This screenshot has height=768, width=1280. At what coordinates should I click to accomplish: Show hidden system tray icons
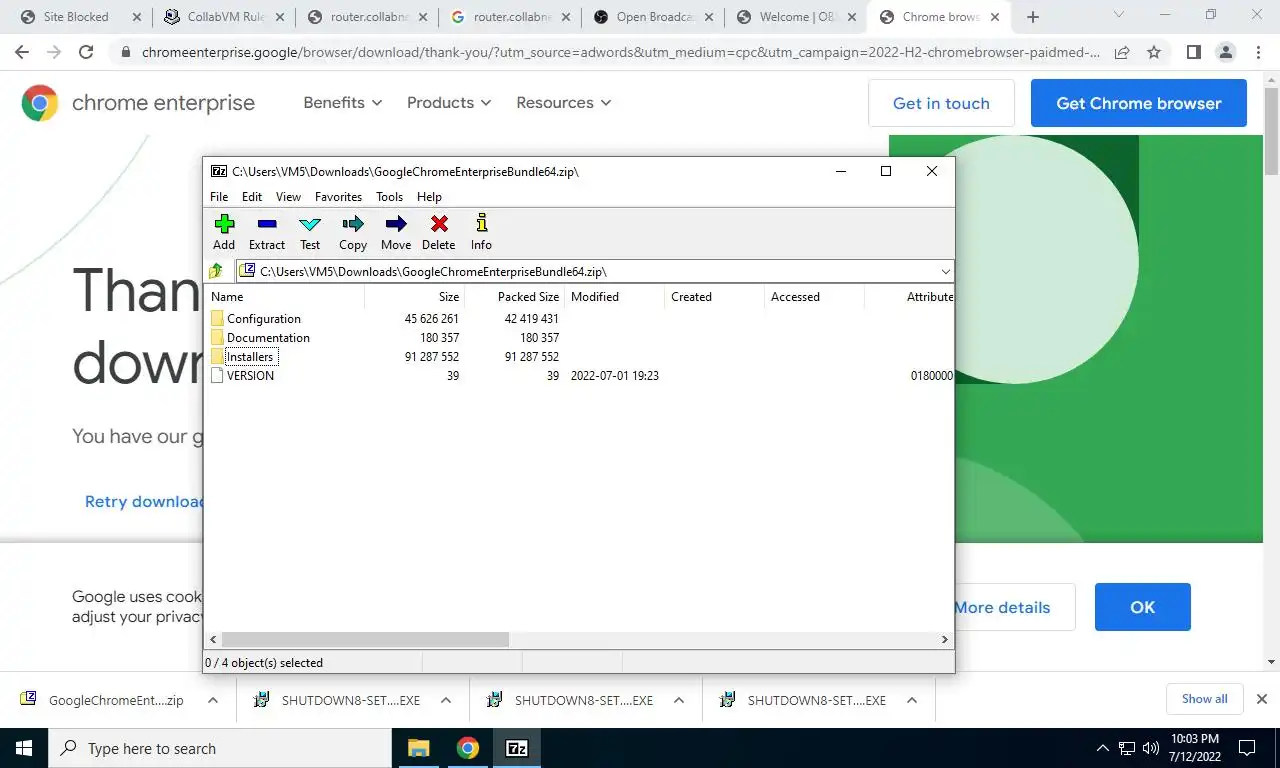tap(1103, 748)
